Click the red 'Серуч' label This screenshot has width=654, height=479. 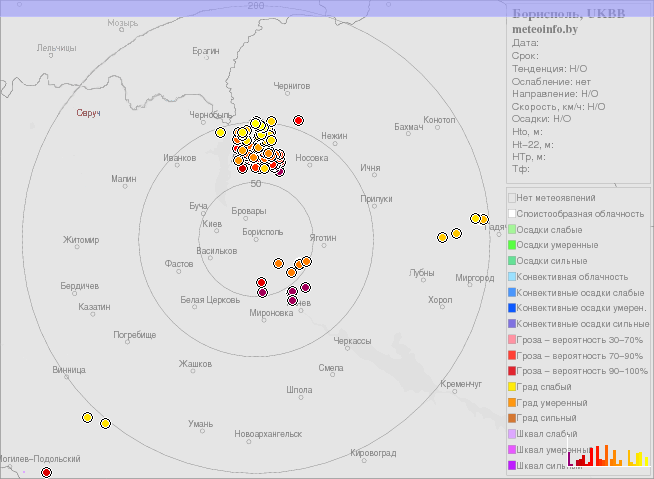click(88, 113)
